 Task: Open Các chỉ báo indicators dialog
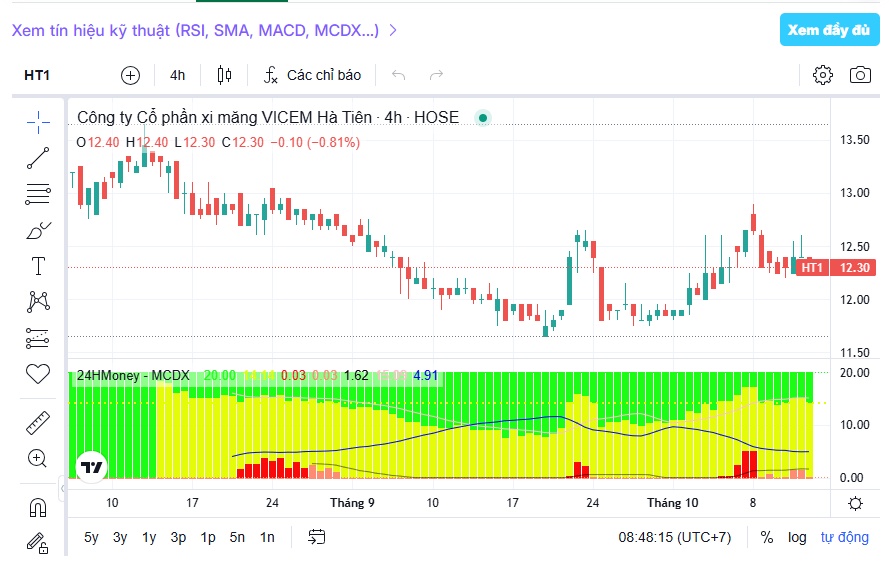312,75
